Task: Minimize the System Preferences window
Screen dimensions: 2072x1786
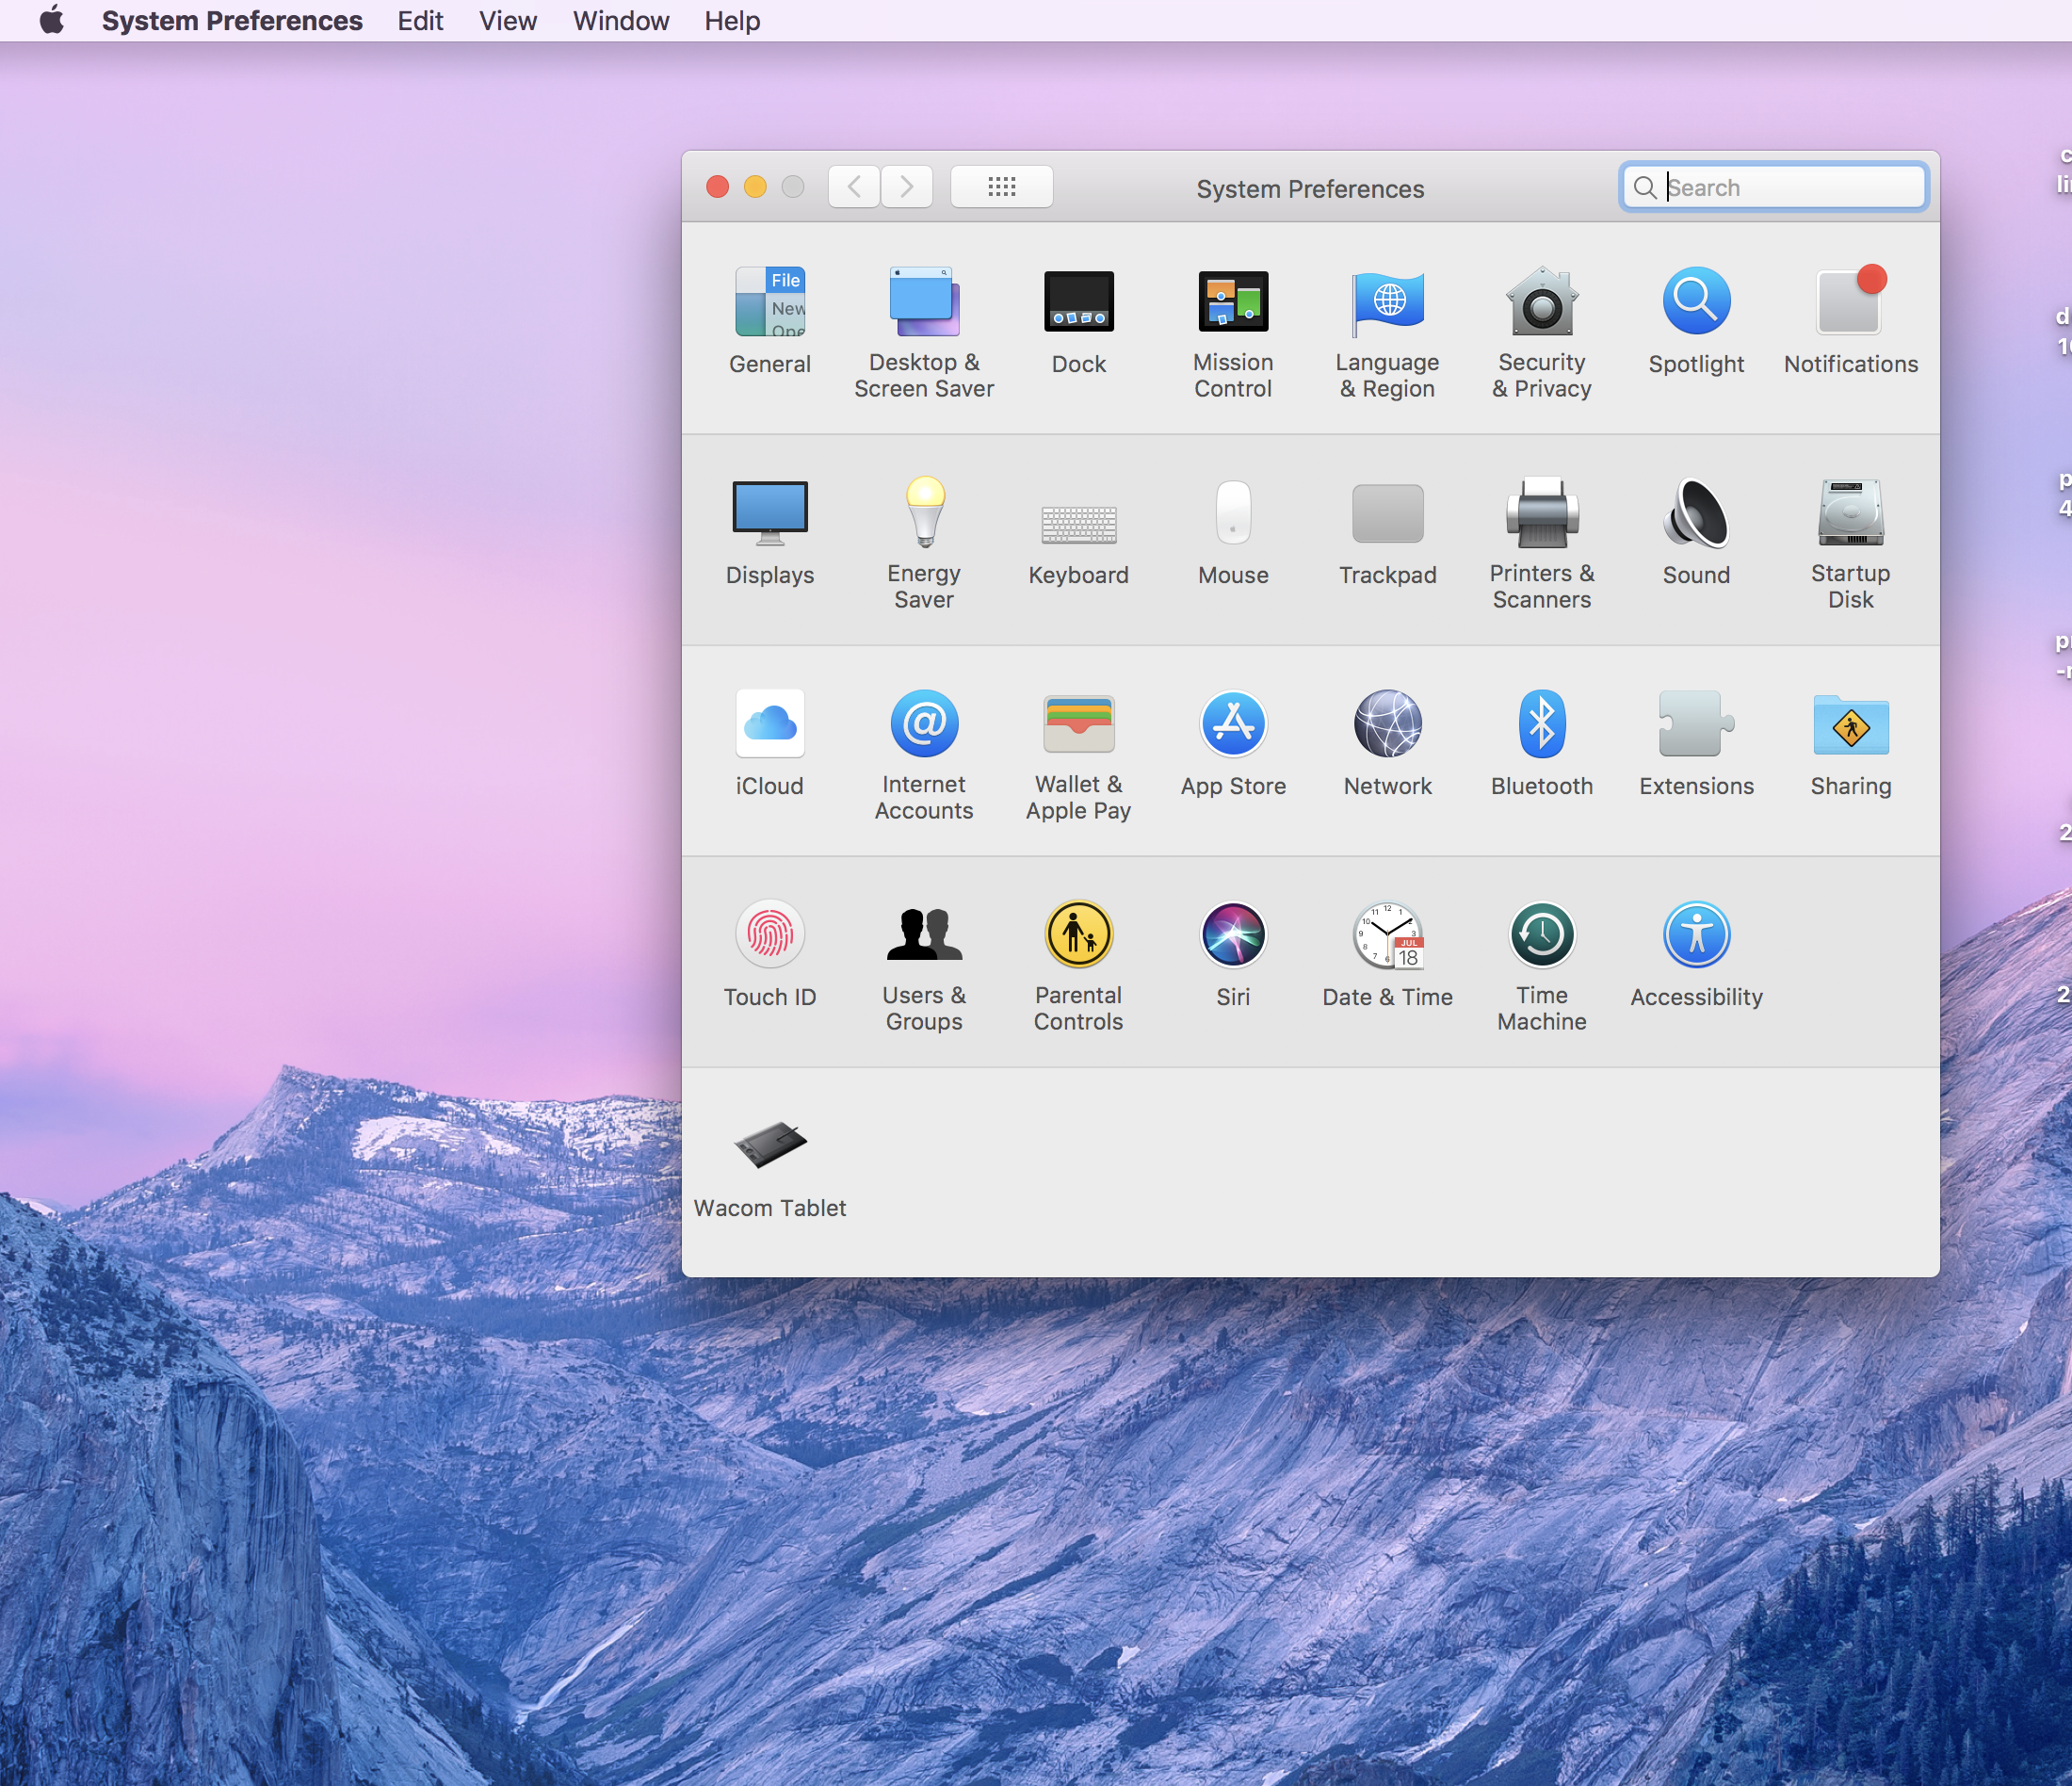Action: click(x=755, y=187)
